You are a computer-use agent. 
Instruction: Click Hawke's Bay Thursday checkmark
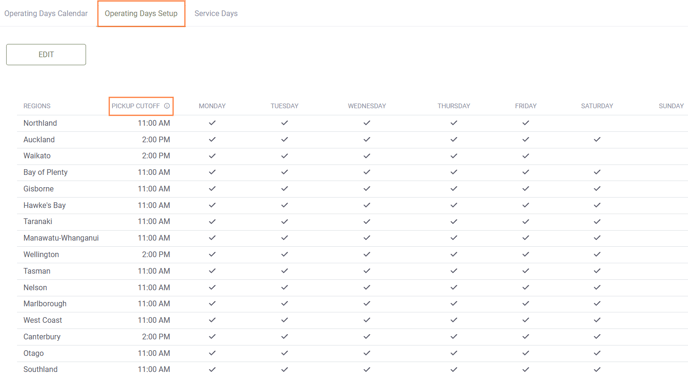454,205
